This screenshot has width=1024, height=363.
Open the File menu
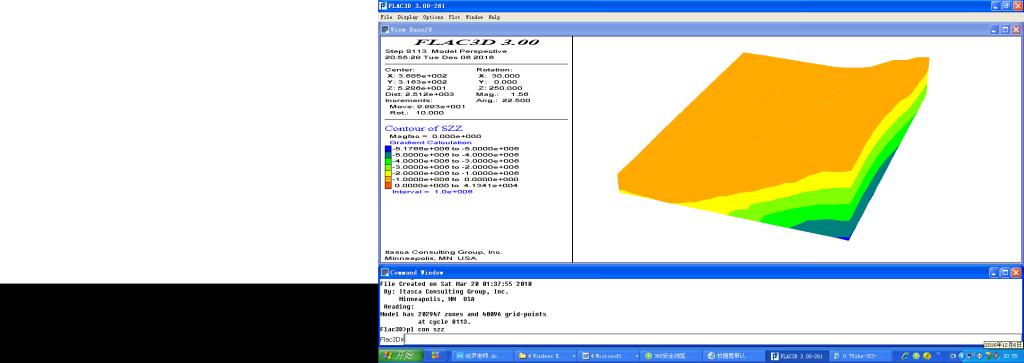[386, 17]
